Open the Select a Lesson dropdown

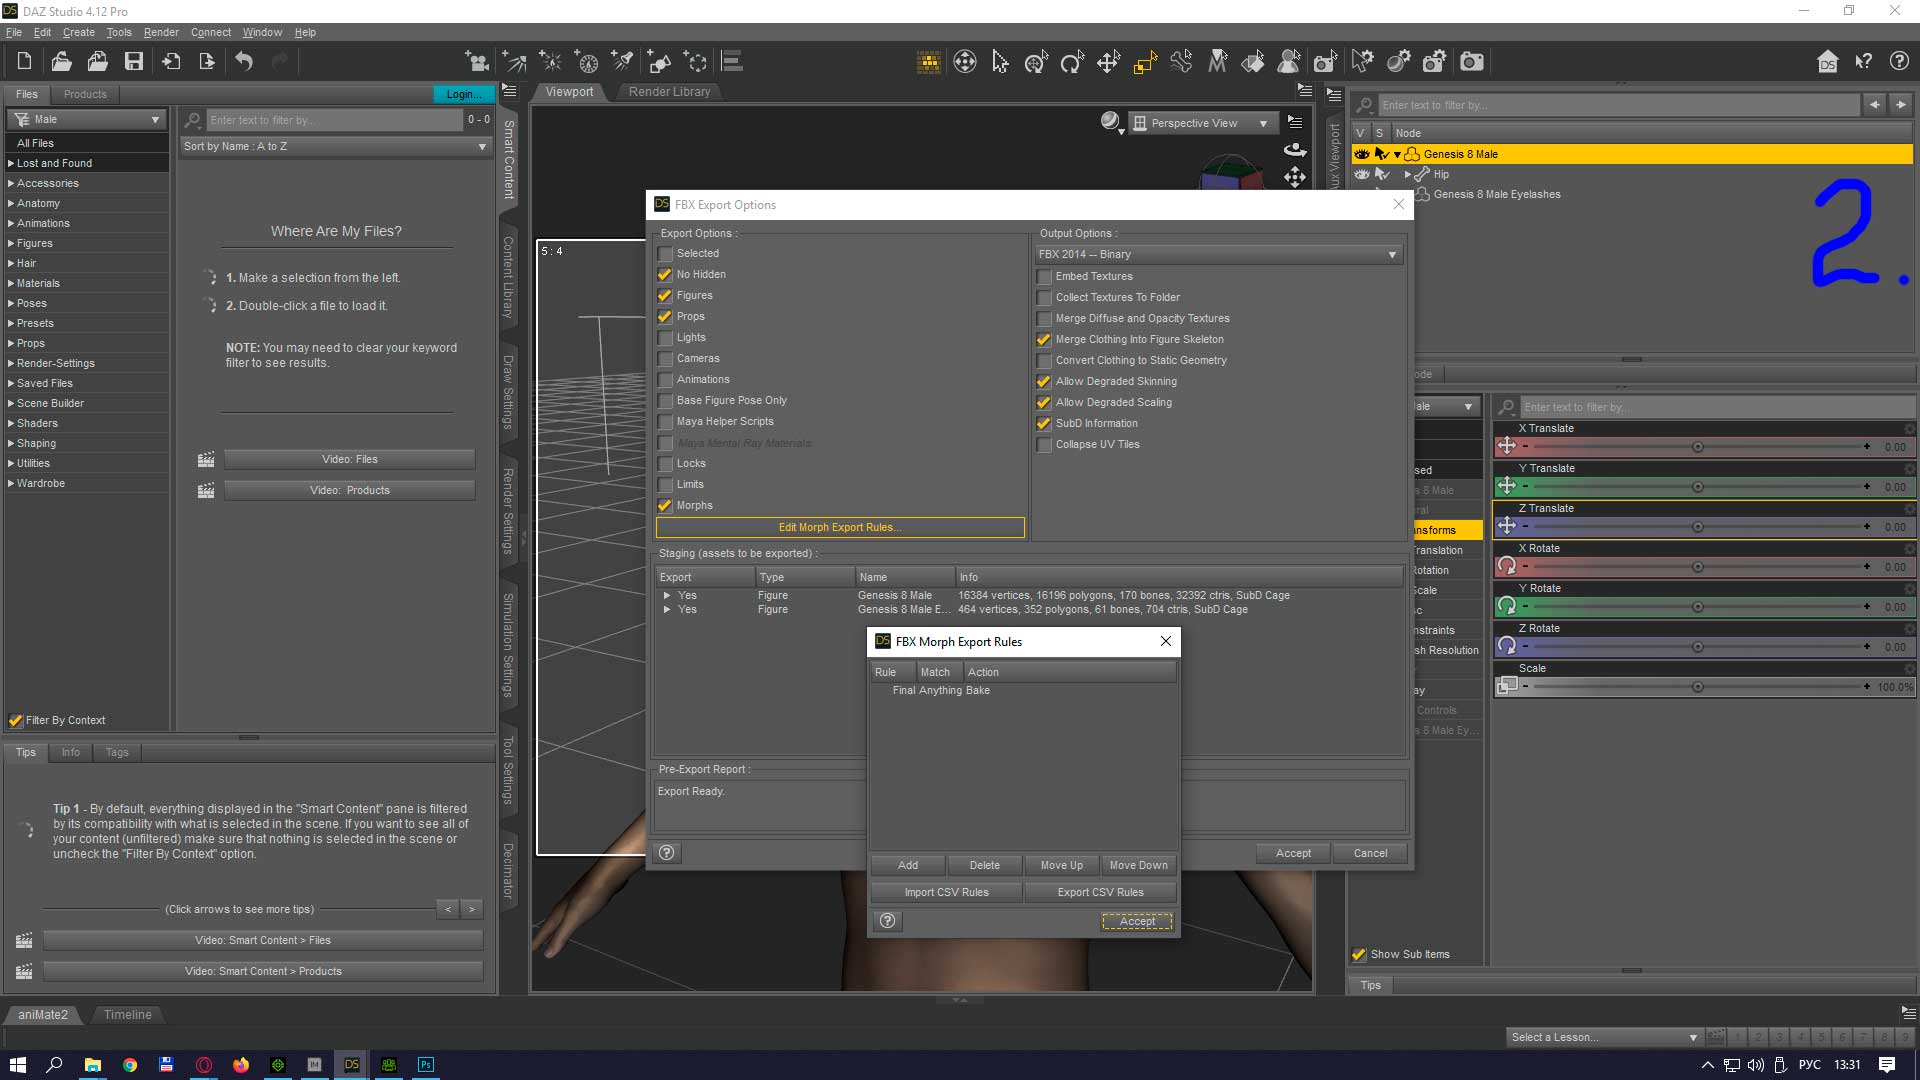(1604, 1037)
